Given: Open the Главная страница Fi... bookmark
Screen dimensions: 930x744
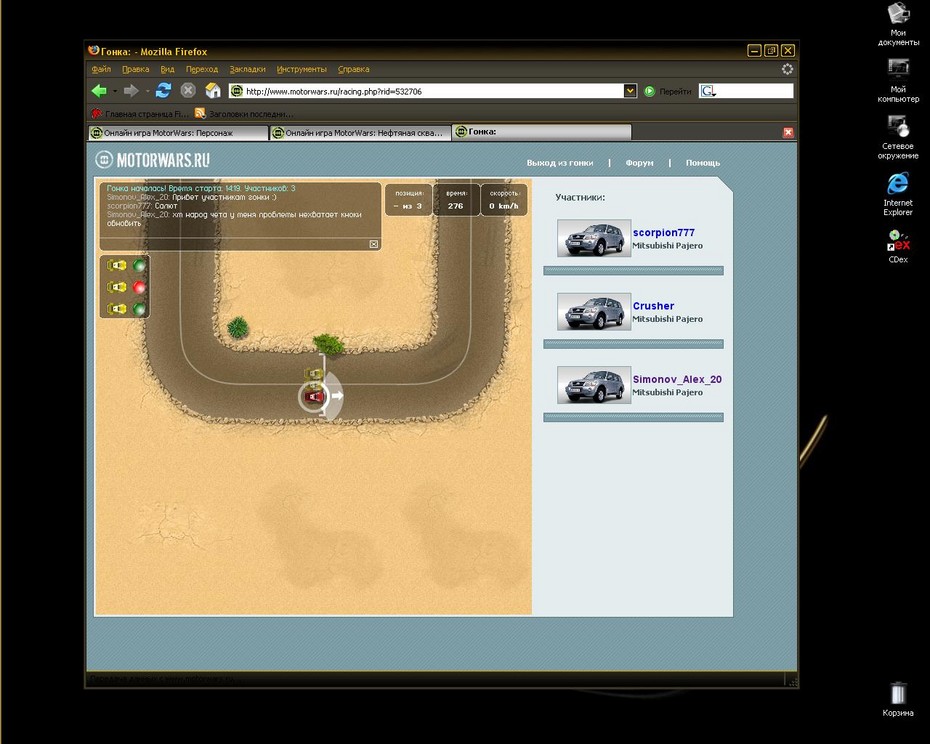Looking at the screenshot, I should (x=140, y=113).
